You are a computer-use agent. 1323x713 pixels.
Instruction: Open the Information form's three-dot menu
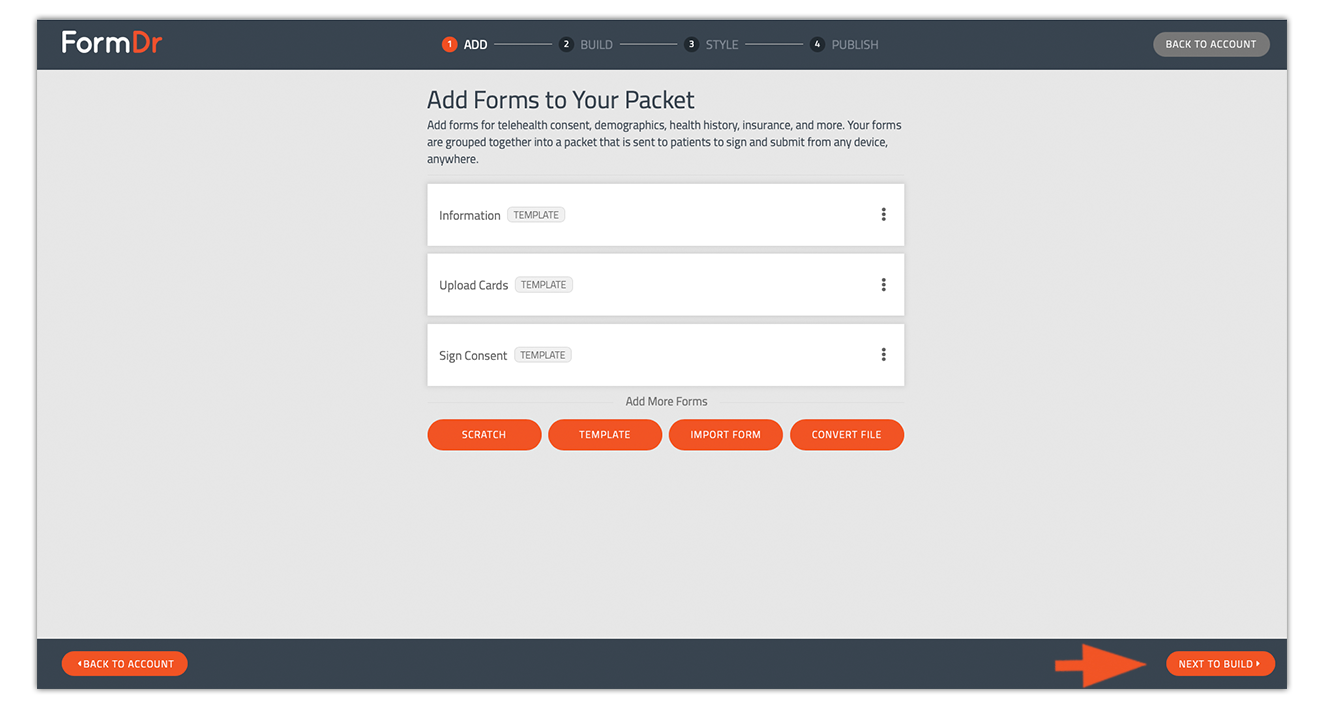click(x=883, y=215)
